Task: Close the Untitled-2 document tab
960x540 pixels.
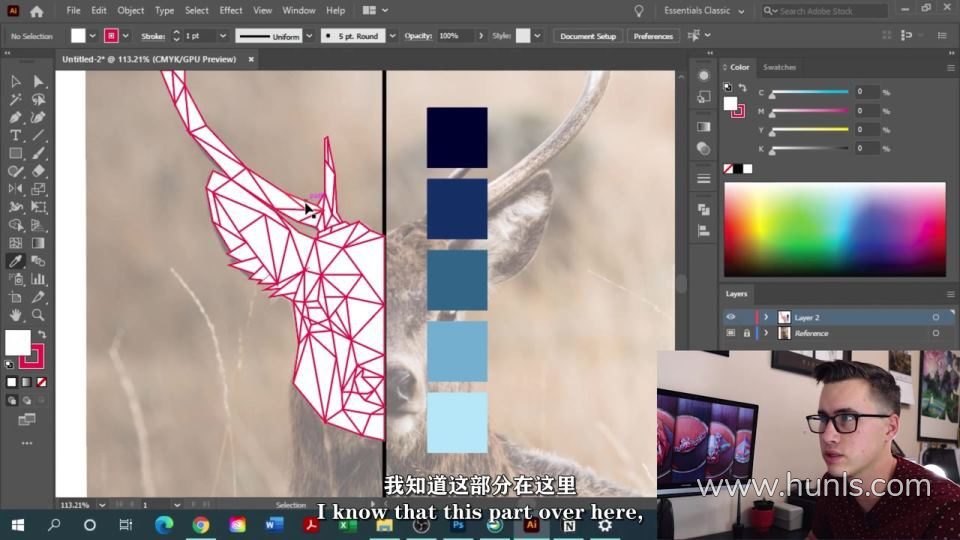Action: 251,59
